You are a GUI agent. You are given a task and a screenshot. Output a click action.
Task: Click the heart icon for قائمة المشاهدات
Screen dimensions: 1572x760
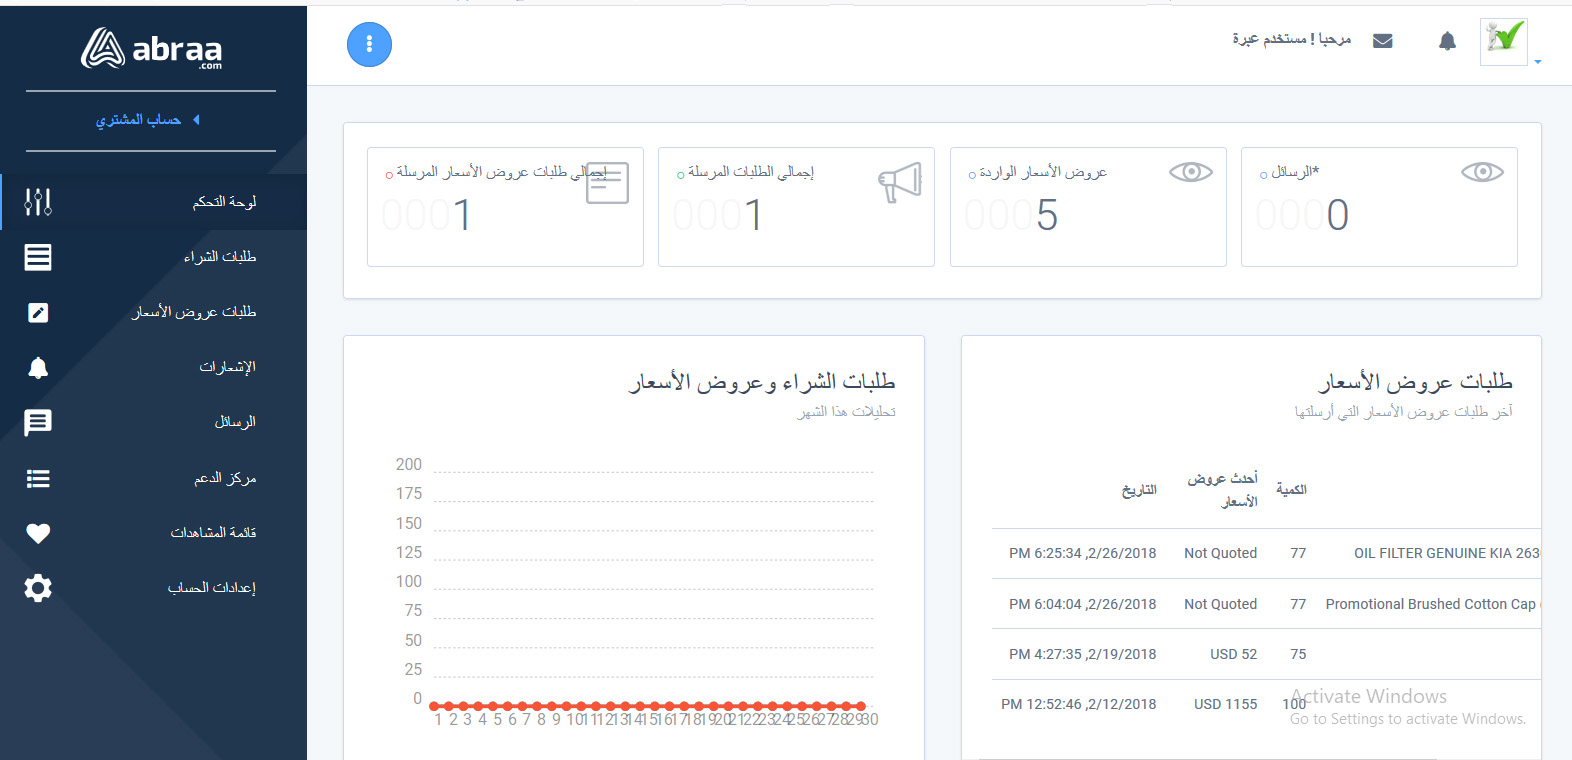pos(38,533)
